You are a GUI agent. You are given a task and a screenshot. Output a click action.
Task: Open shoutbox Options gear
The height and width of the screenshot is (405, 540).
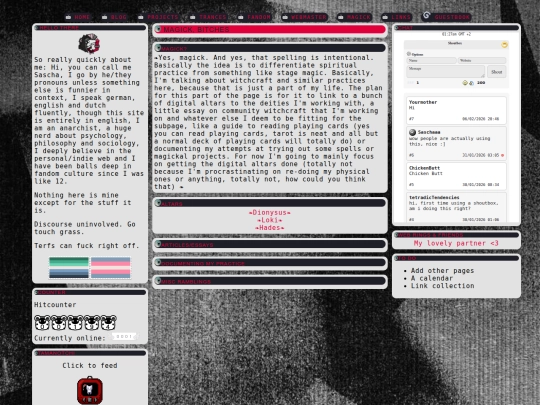[x=409, y=54]
